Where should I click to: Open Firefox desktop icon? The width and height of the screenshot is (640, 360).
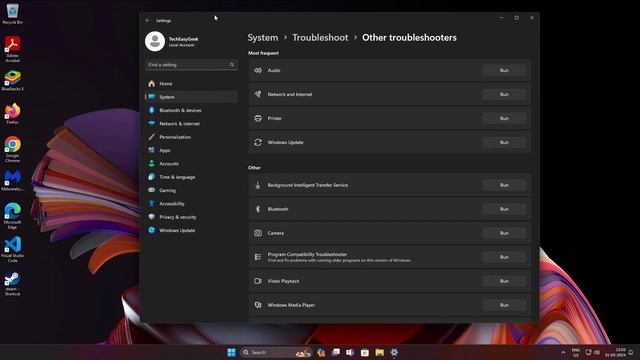click(x=13, y=113)
